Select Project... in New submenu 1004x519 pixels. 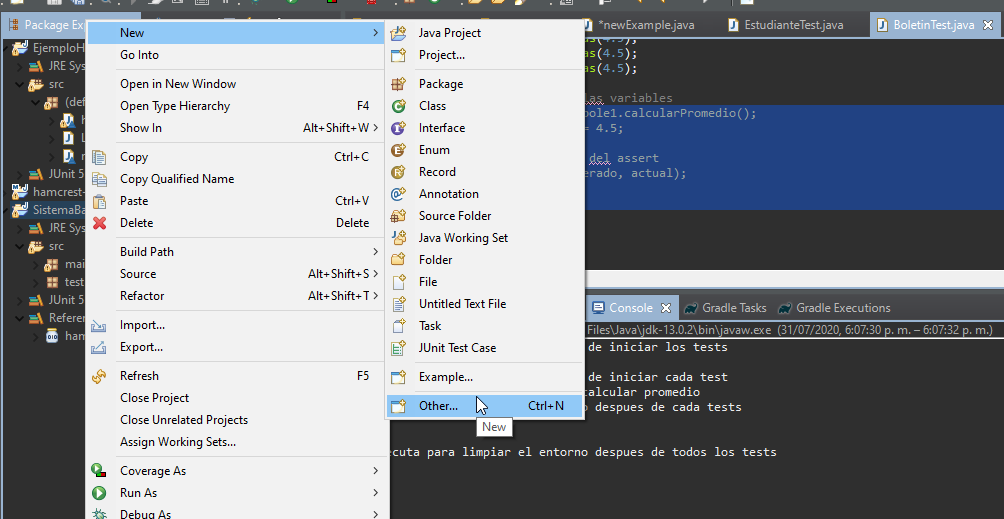tap(484, 55)
